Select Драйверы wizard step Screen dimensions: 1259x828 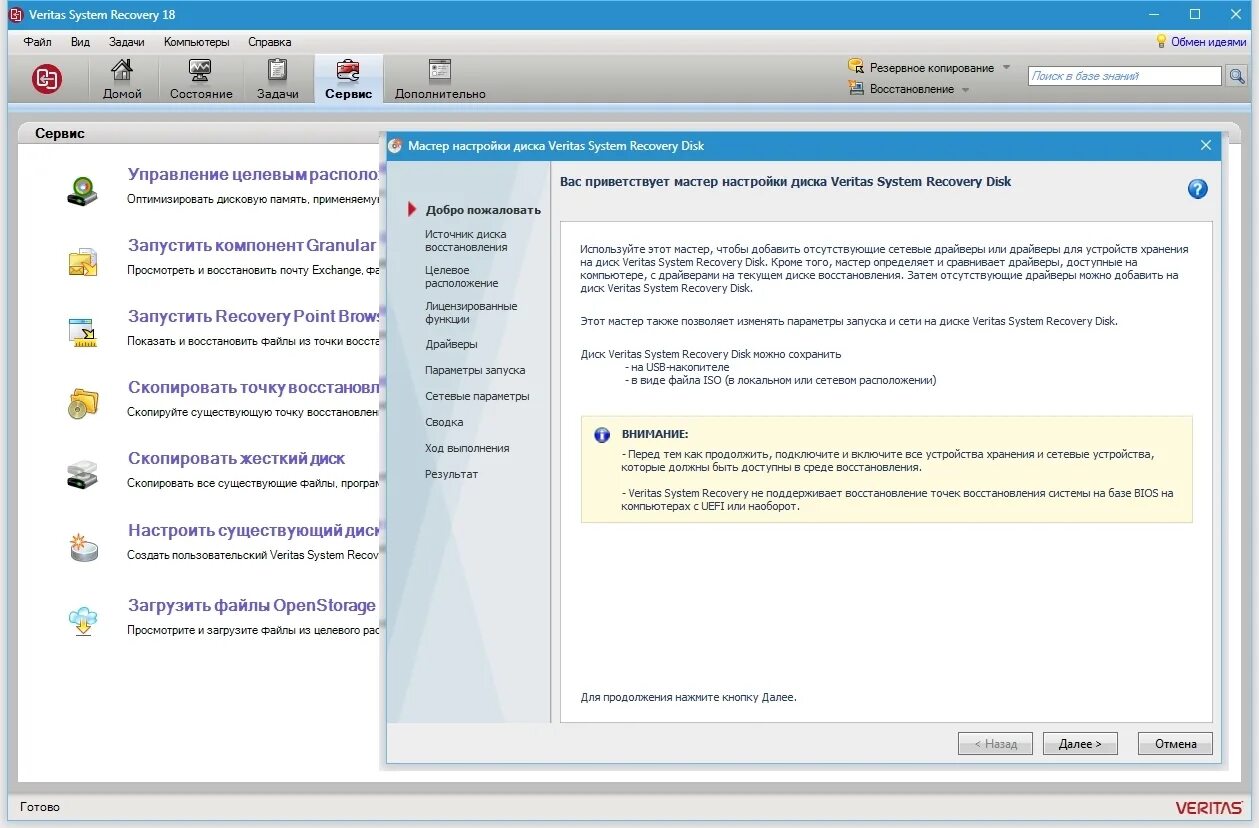click(x=451, y=344)
